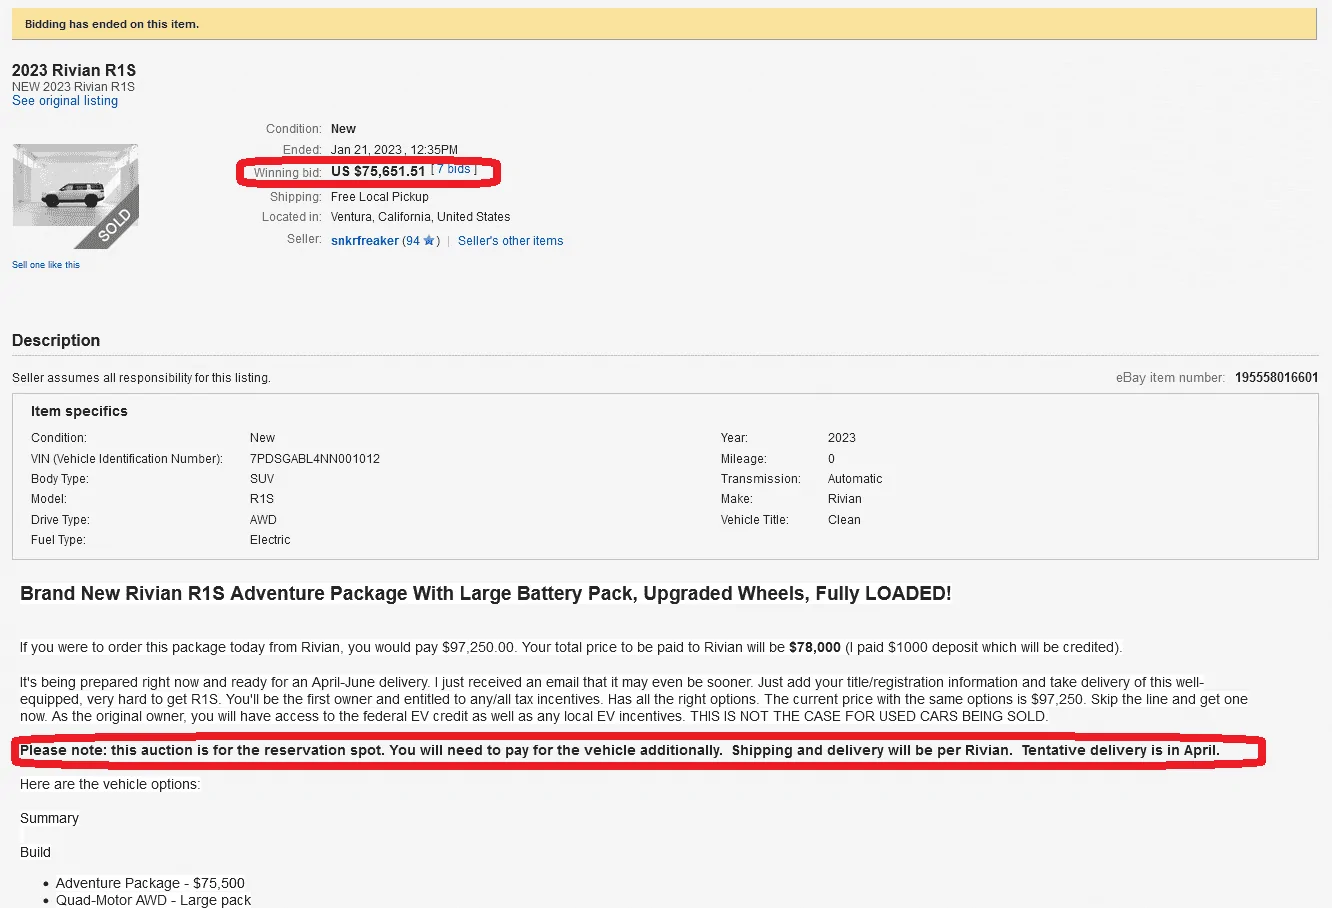Select the listing title '2023 Rivian R1S'
This screenshot has width=1332, height=908.
point(74,70)
